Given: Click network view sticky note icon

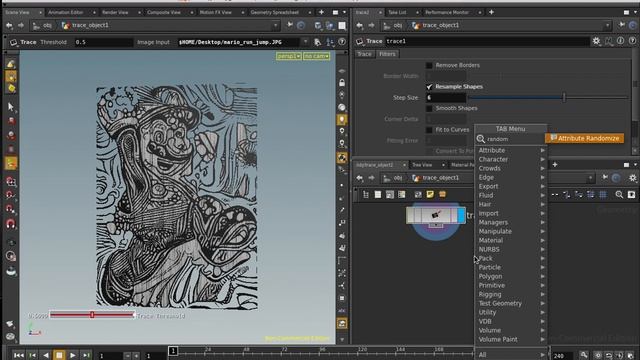Looking at the screenshot, I should pyautogui.click(x=430, y=195).
